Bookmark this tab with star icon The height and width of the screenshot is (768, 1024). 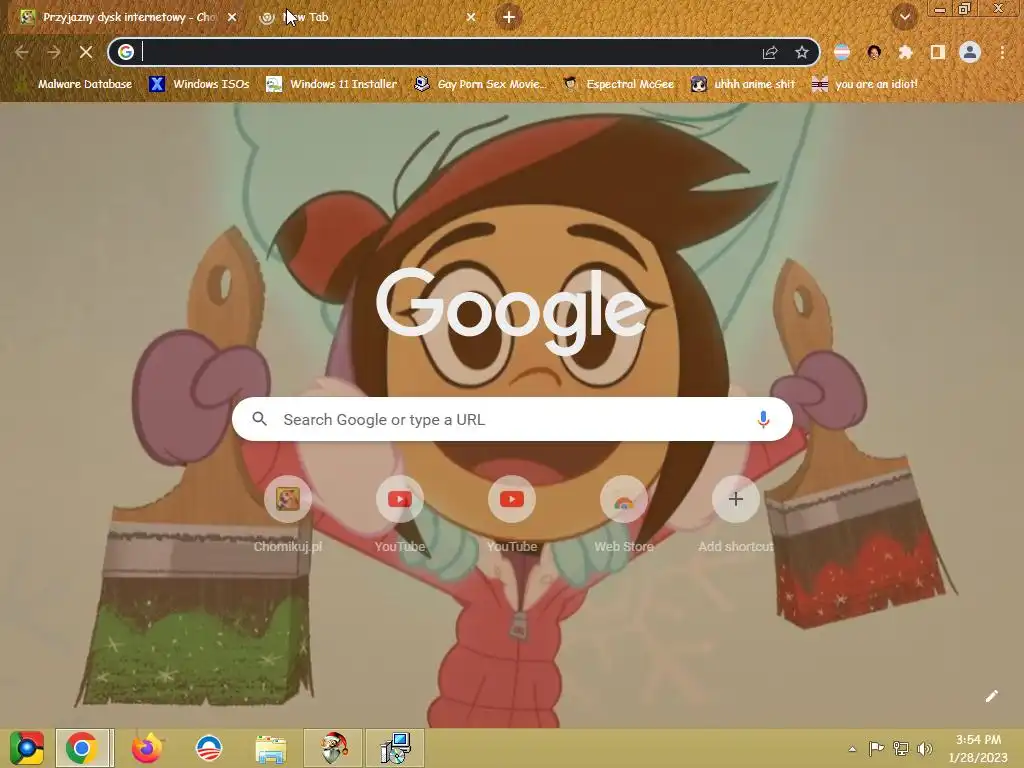pos(802,52)
